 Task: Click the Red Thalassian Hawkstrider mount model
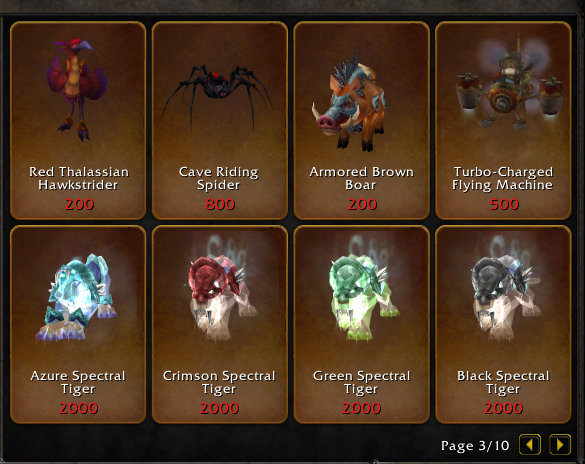(77, 88)
